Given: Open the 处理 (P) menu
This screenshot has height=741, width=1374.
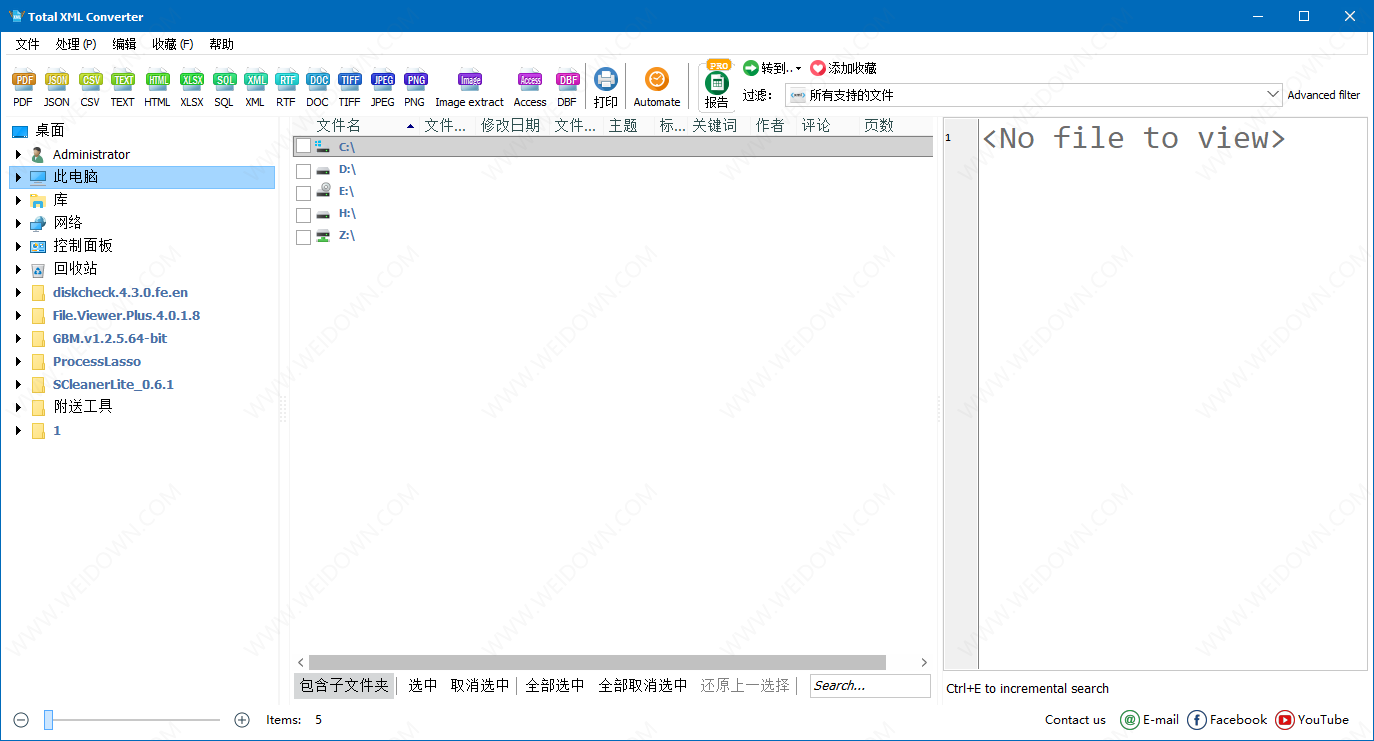Looking at the screenshot, I should pyautogui.click(x=76, y=44).
